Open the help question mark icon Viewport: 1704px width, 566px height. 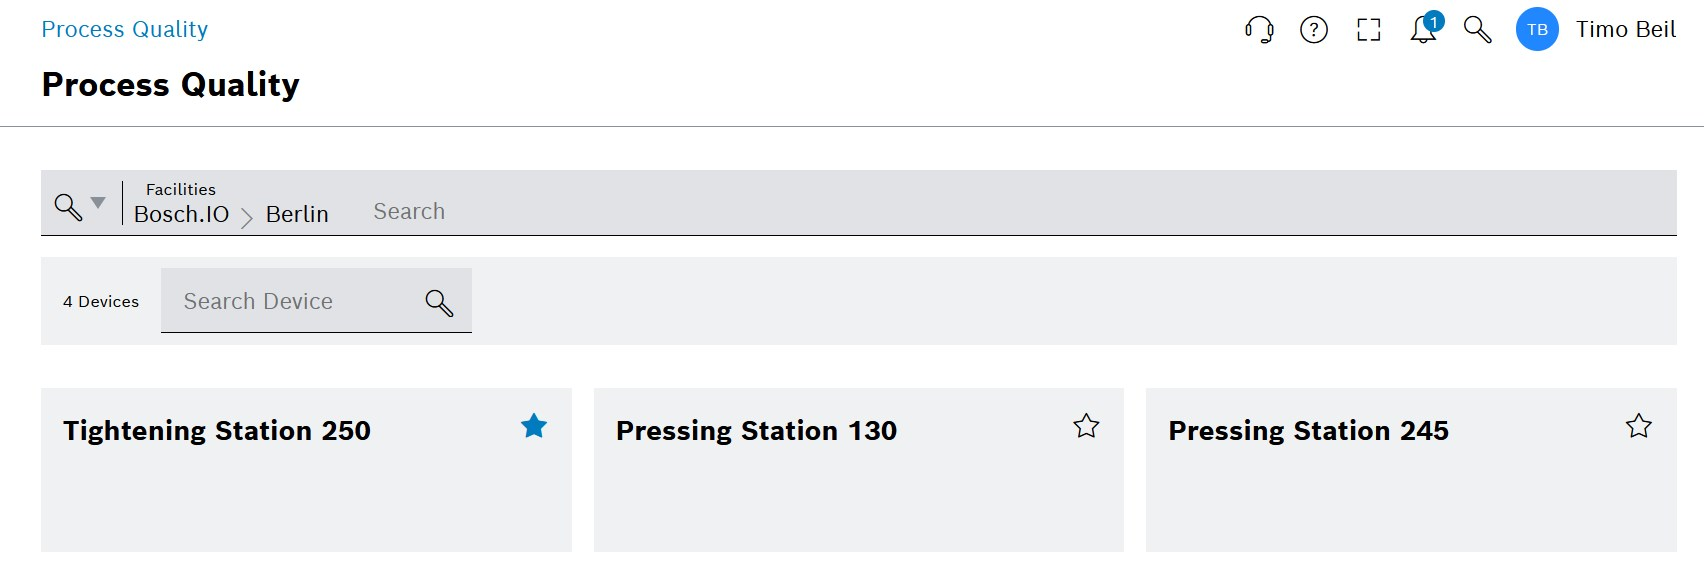point(1314,30)
